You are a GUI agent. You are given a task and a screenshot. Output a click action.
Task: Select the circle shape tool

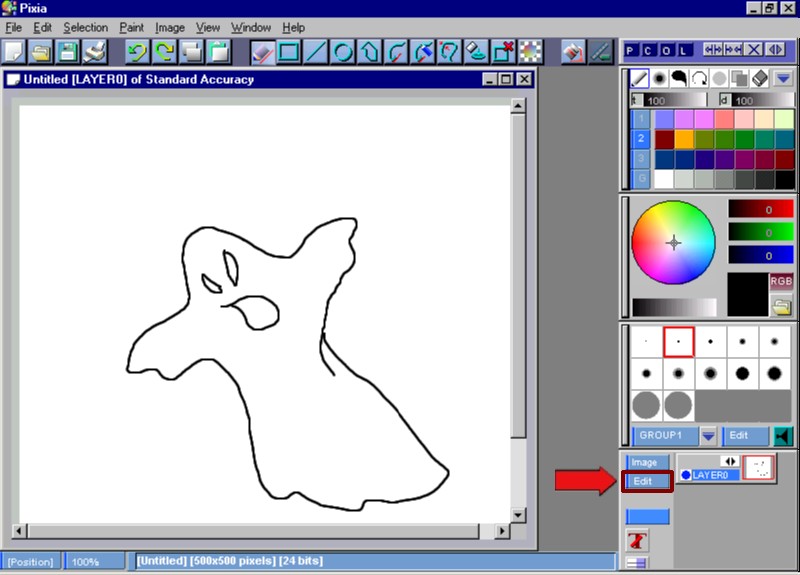click(x=343, y=51)
